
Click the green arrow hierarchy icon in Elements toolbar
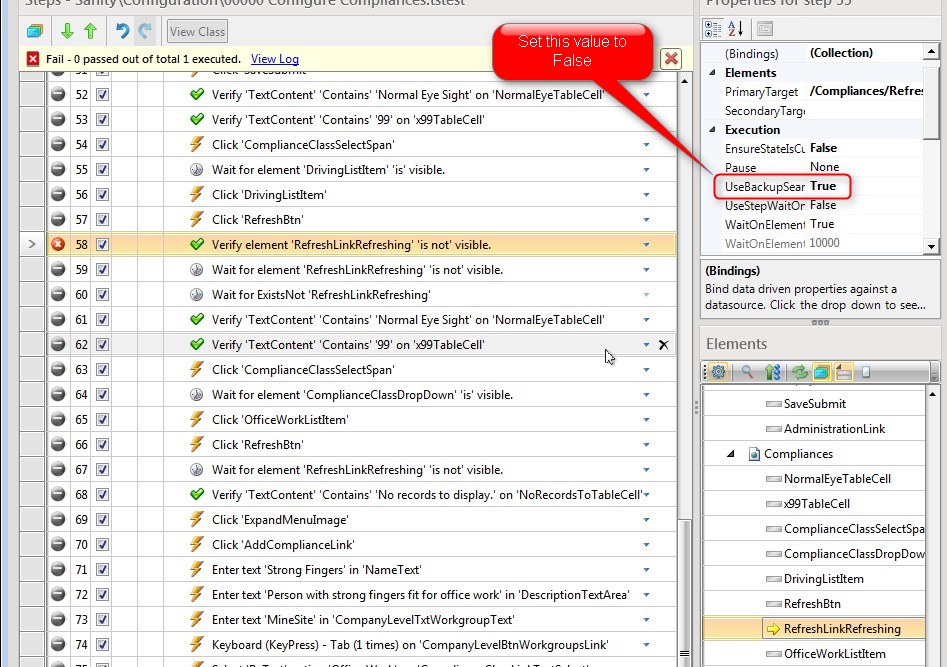tap(772, 372)
